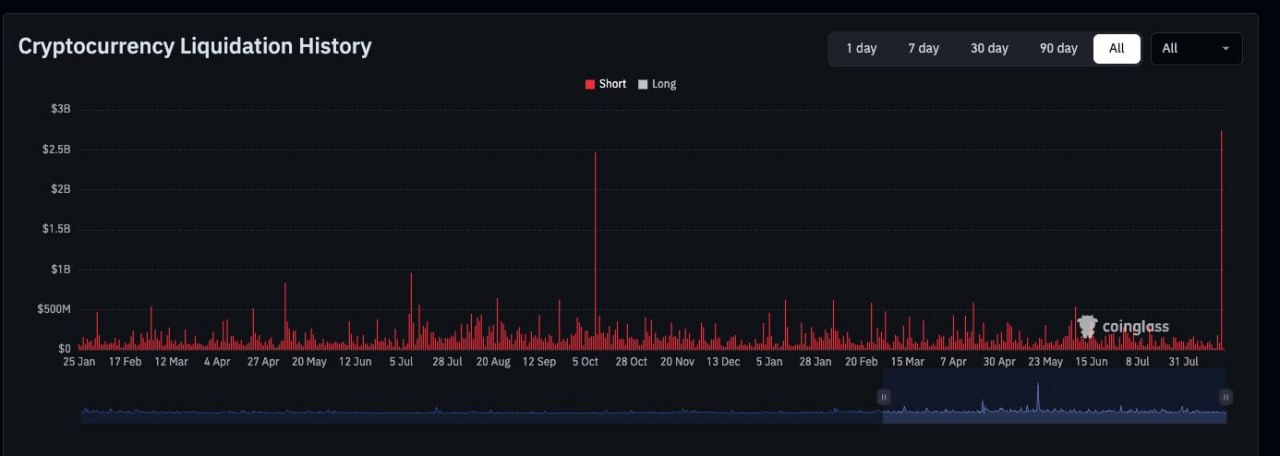Click the tallest bar at chart's right edge
This screenshot has height=456, width=1280.
(1222, 240)
